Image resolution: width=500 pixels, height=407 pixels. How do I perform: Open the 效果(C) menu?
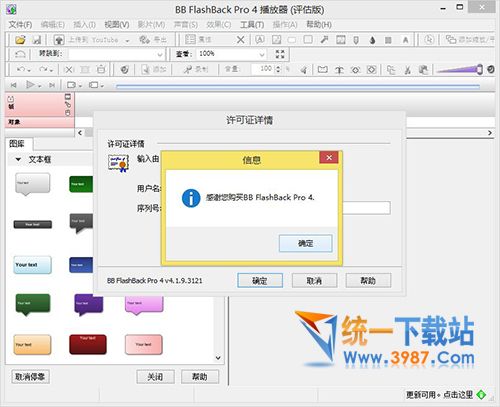(219, 25)
